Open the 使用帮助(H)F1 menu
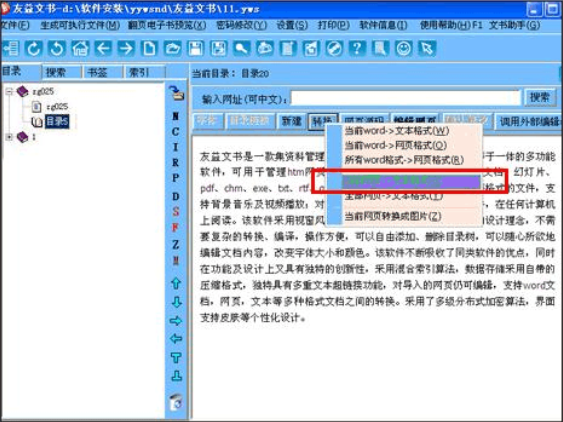This screenshot has width=563, height=422. pos(451,25)
